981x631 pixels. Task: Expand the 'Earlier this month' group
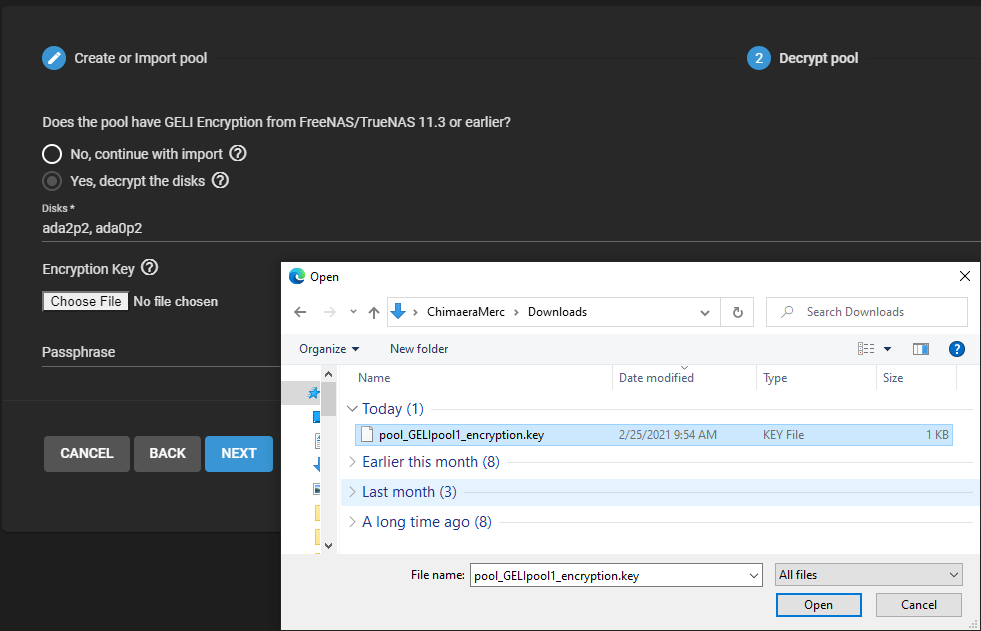click(x=352, y=462)
